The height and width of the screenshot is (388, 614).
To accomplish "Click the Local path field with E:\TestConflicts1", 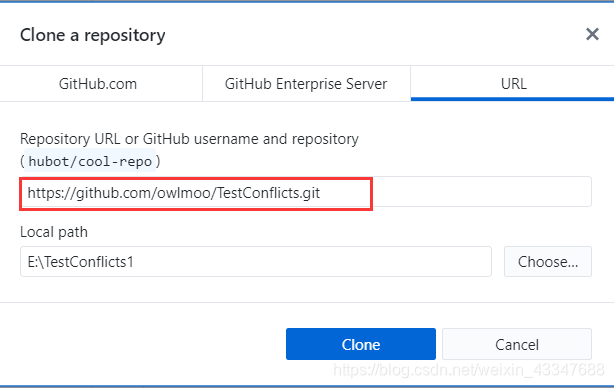I will (x=256, y=262).
